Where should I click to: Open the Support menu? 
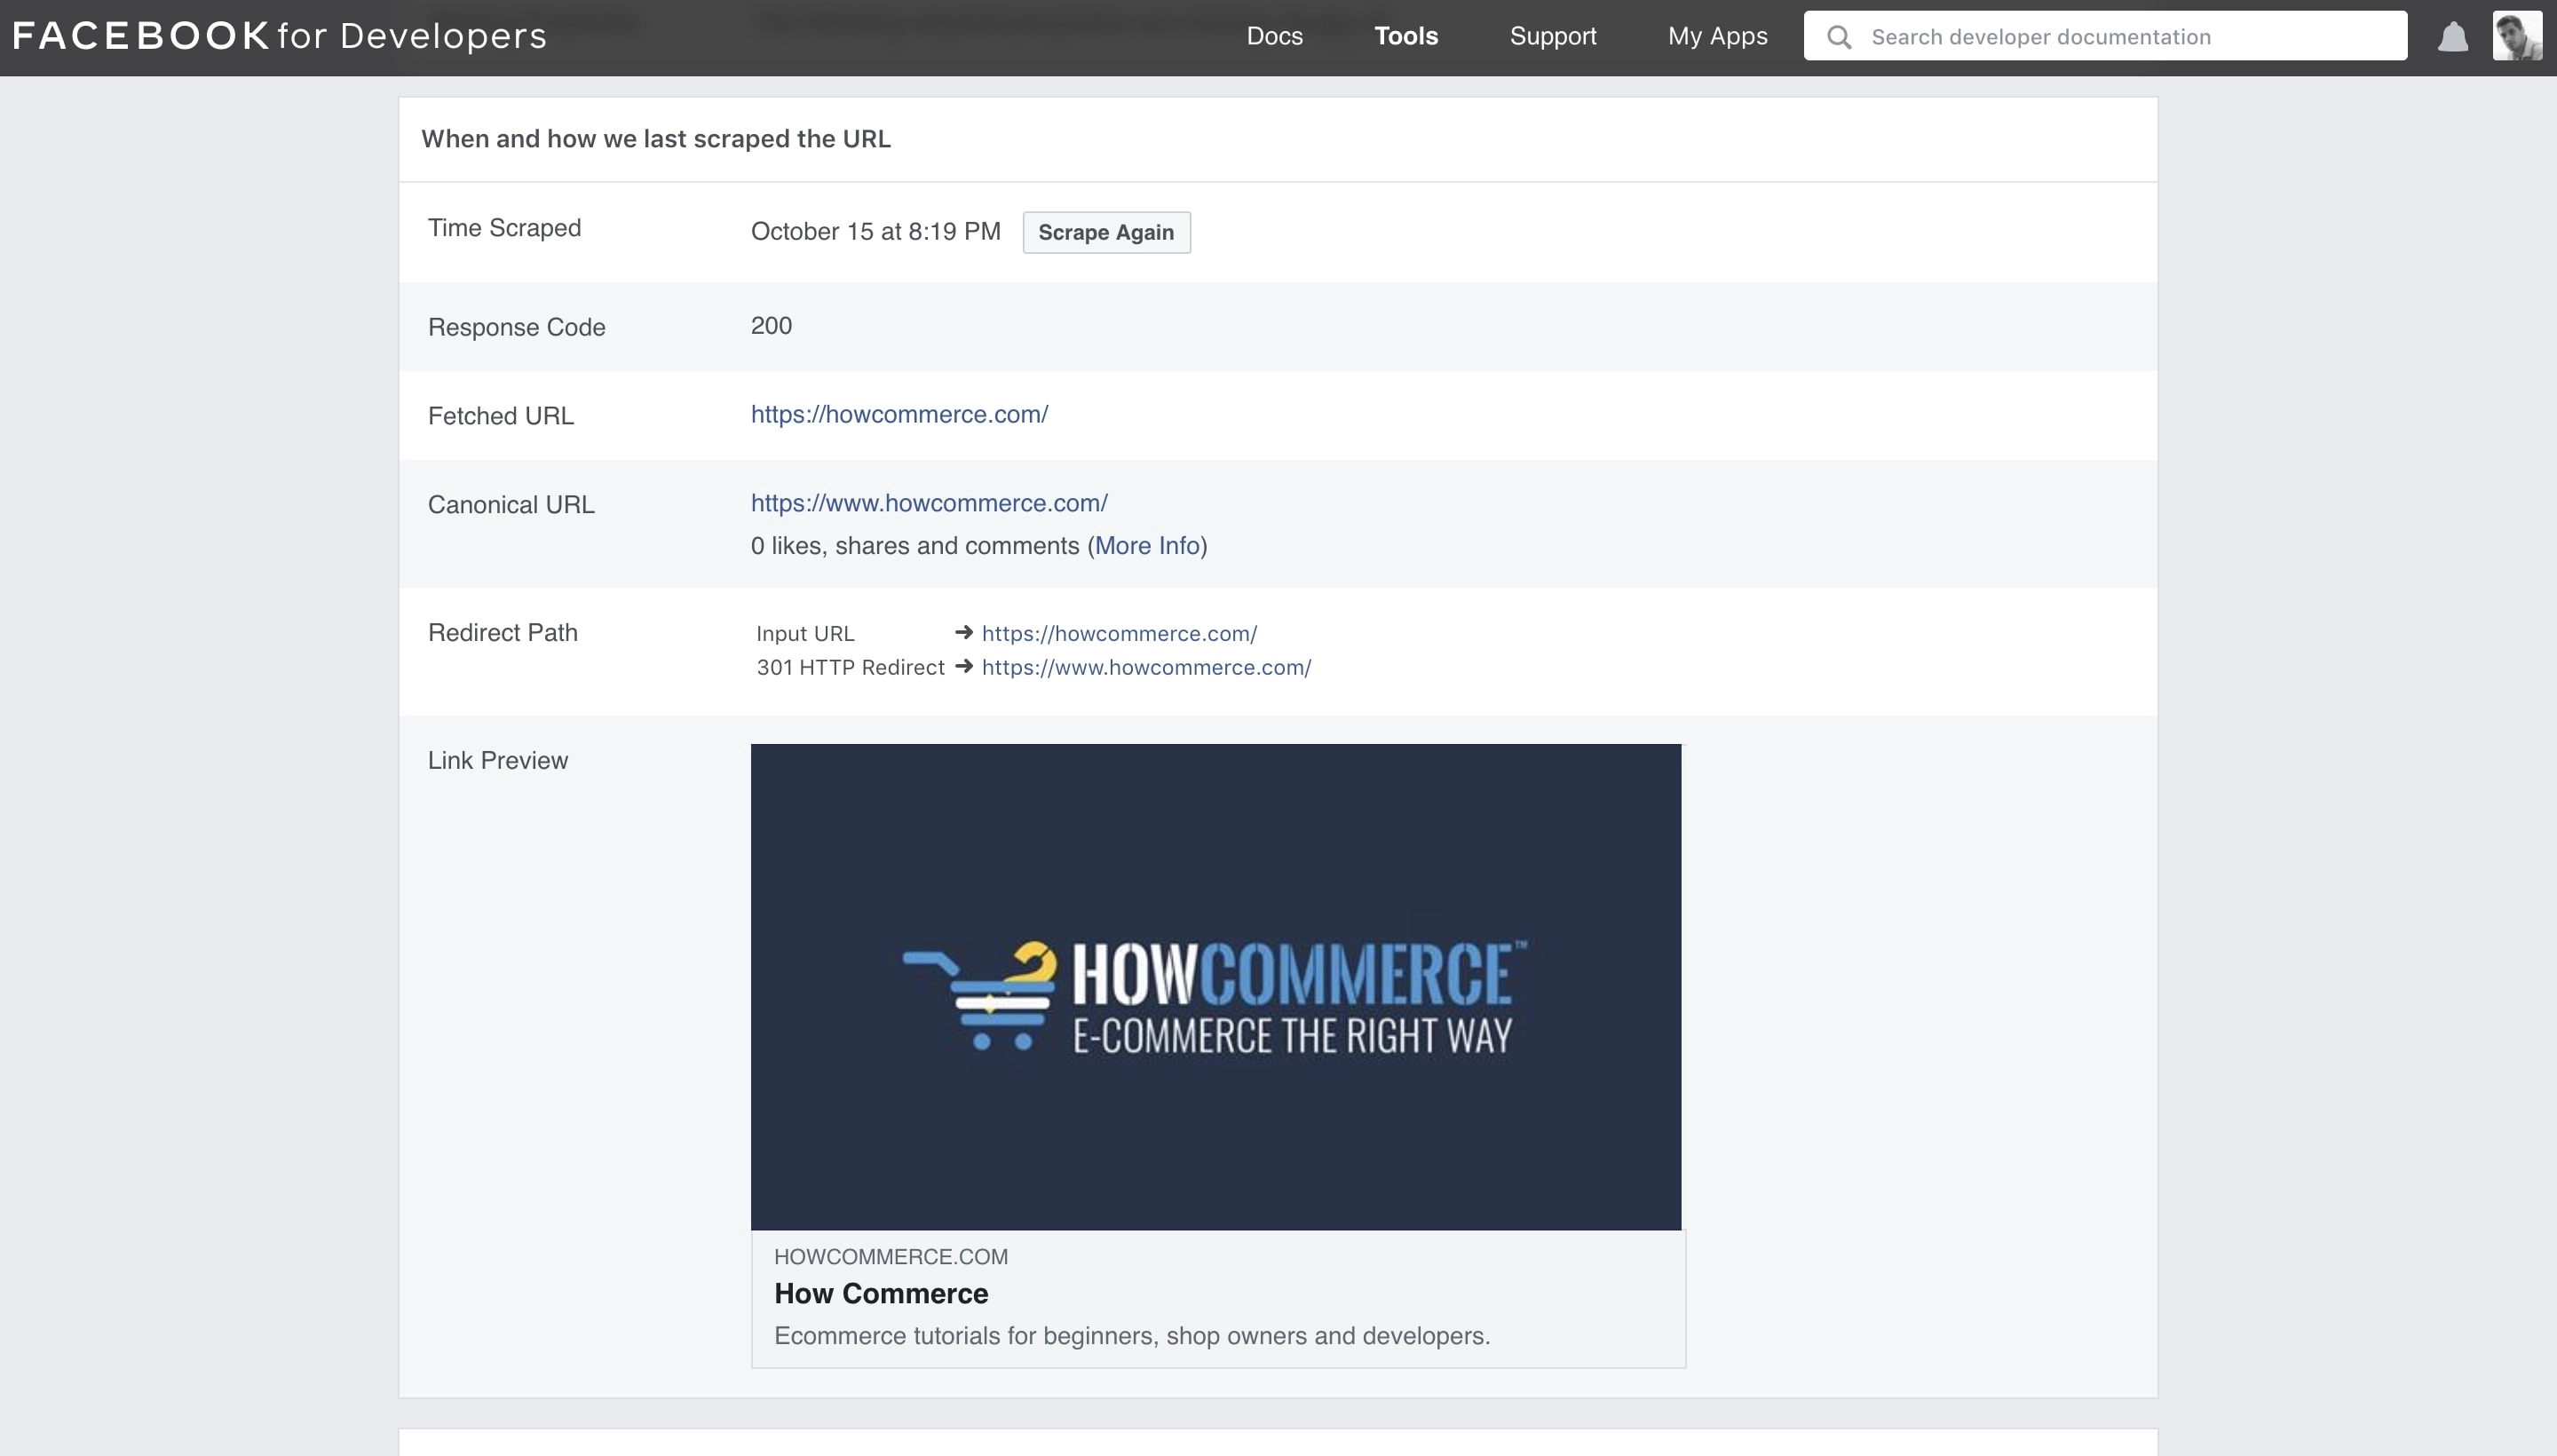(x=1553, y=36)
